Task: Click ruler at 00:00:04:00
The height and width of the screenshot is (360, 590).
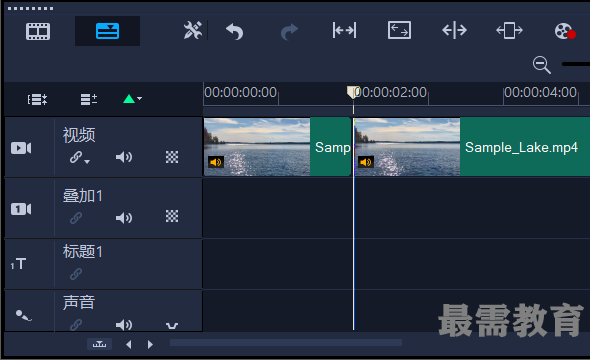Action: 540,92
